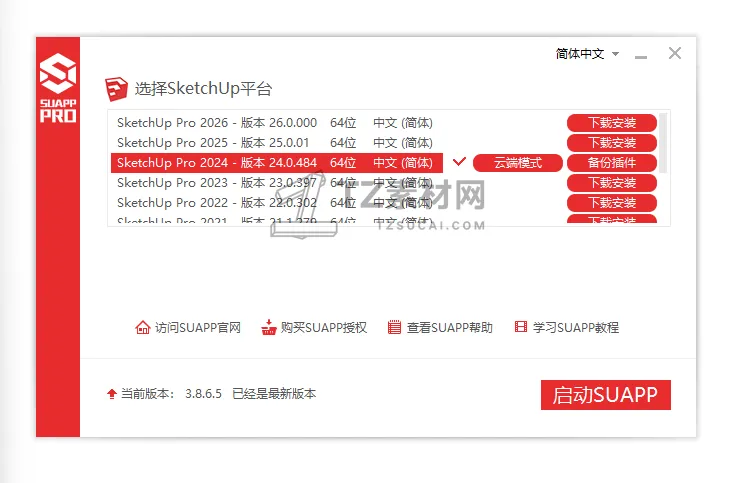
Task: Click the film icon for 学习SUAPP教程
Action: 521,327
